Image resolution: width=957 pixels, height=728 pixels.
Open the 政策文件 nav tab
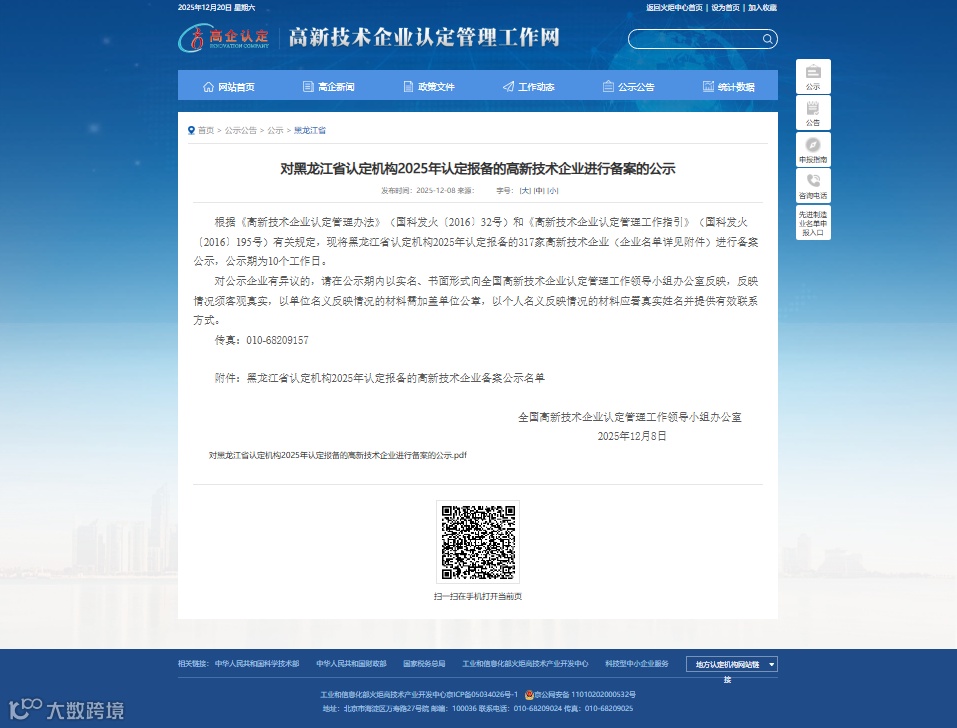pyautogui.click(x=429, y=87)
